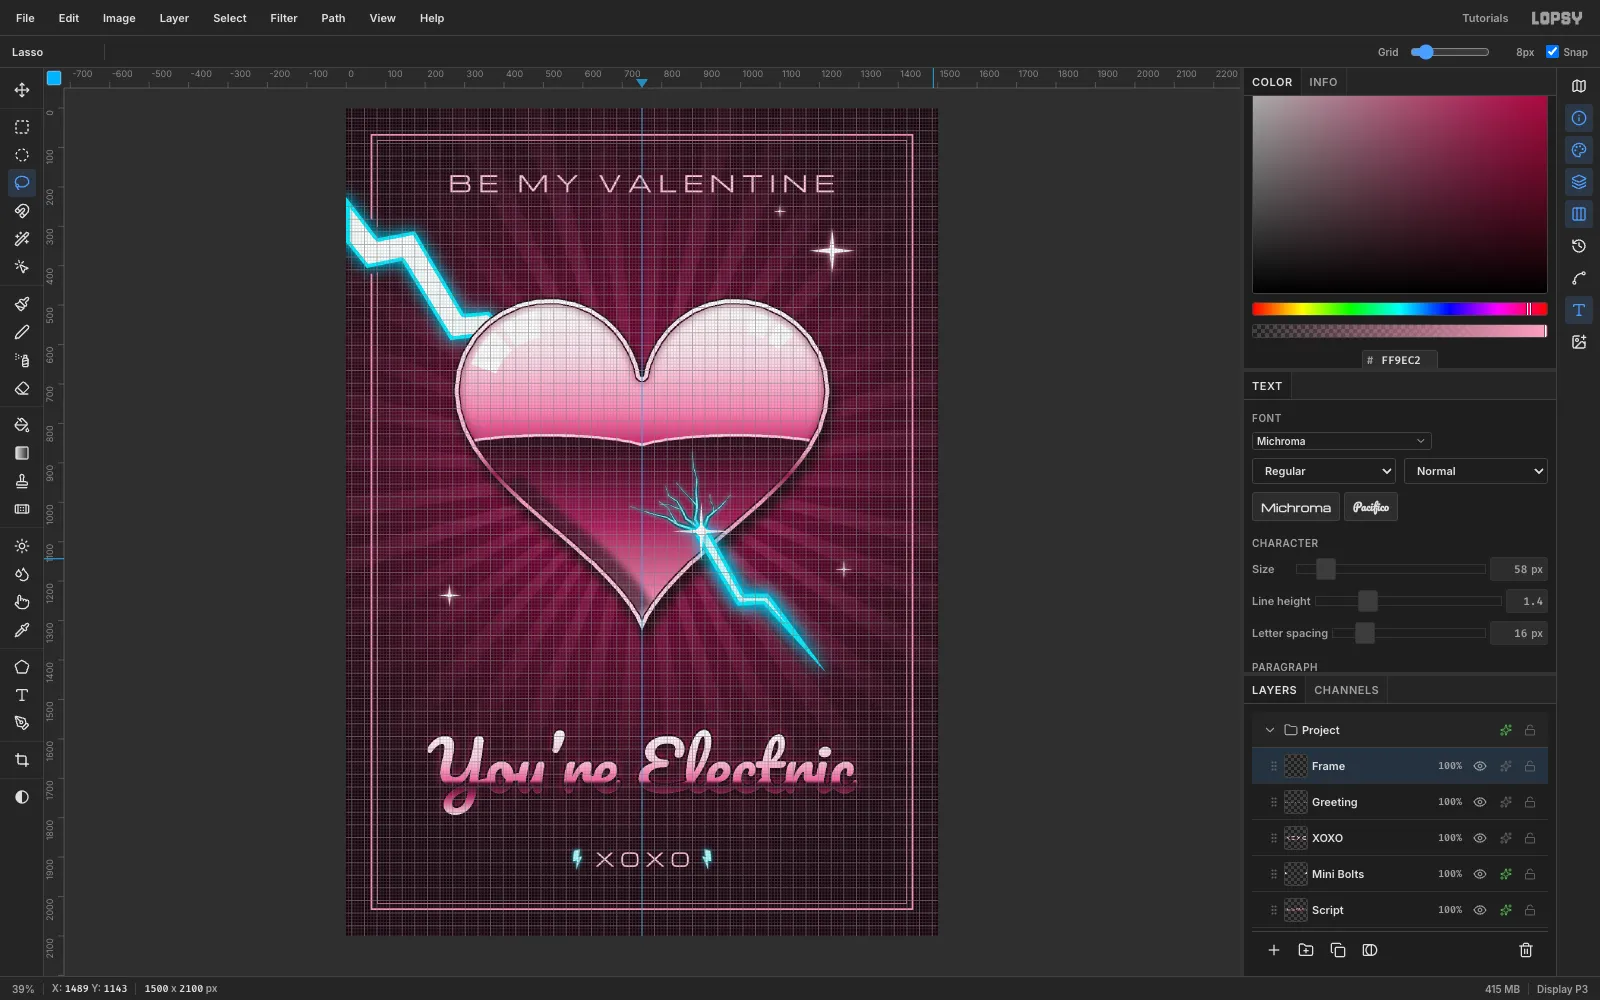Hide the Script layer
The height and width of the screenshot is (1000, 1600).
click(1480, 910)
